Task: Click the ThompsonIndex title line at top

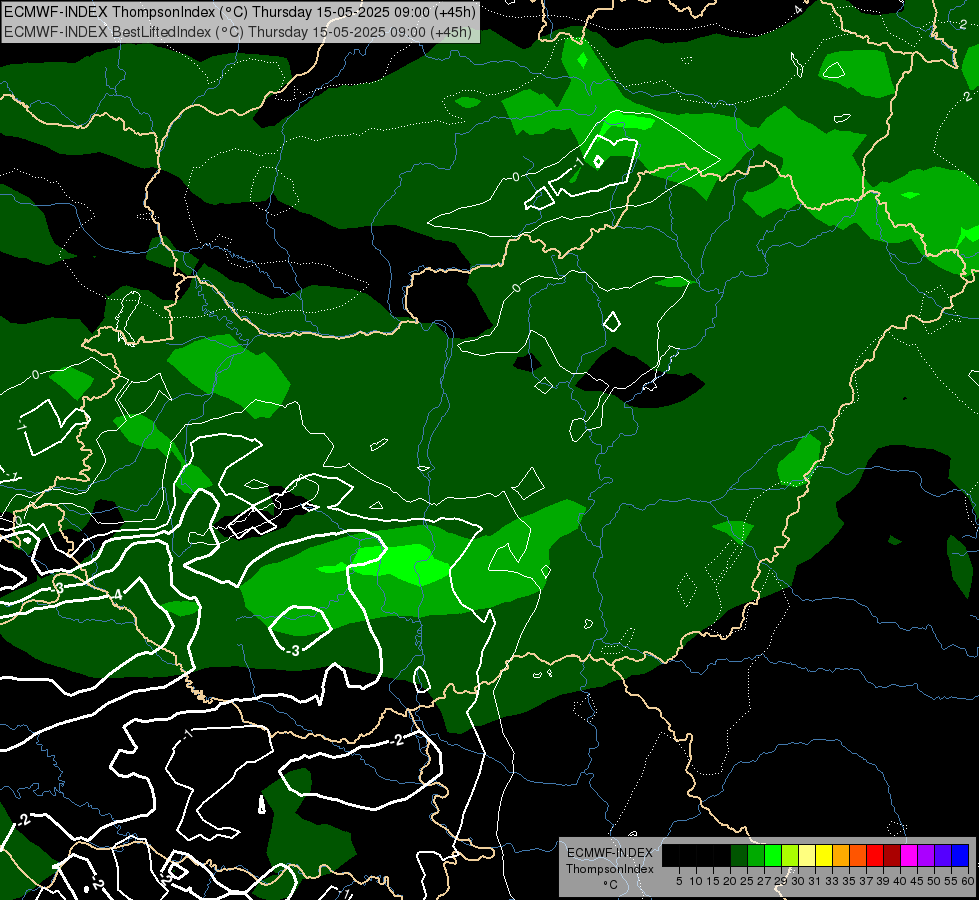Action: coord(240,11)
